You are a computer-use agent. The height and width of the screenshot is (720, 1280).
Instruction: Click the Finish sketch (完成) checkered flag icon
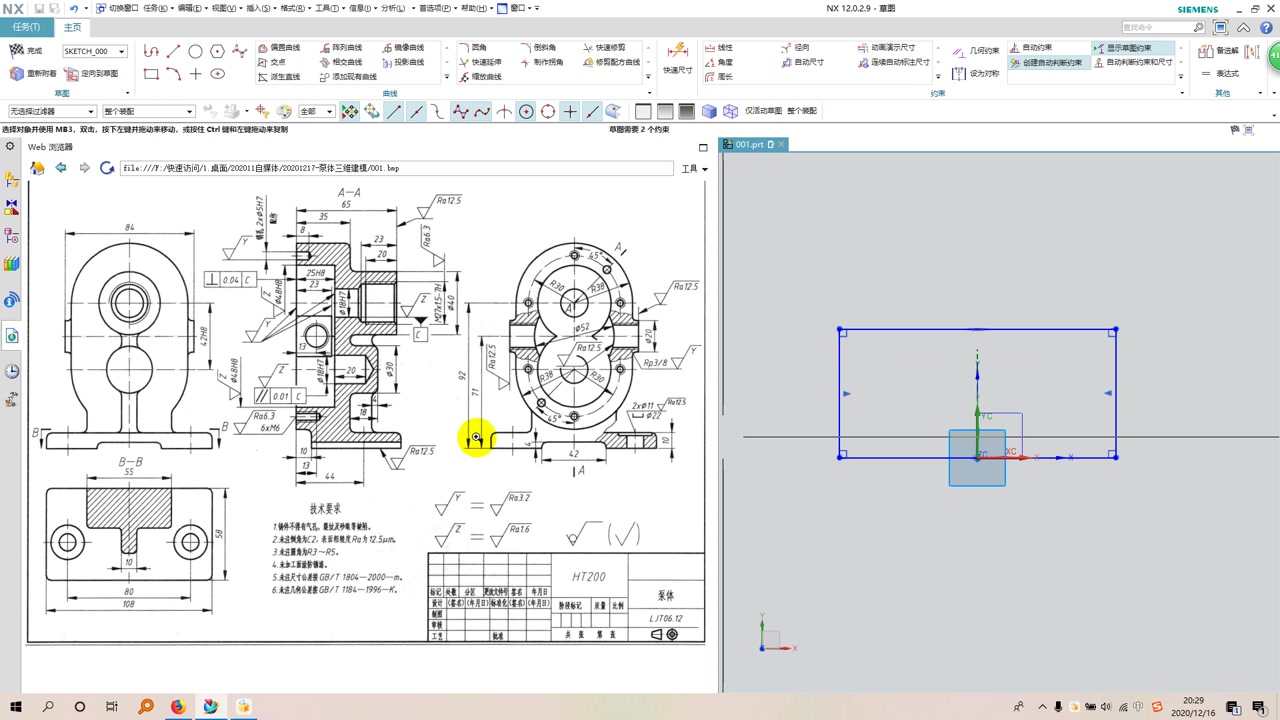pos(16,50)
